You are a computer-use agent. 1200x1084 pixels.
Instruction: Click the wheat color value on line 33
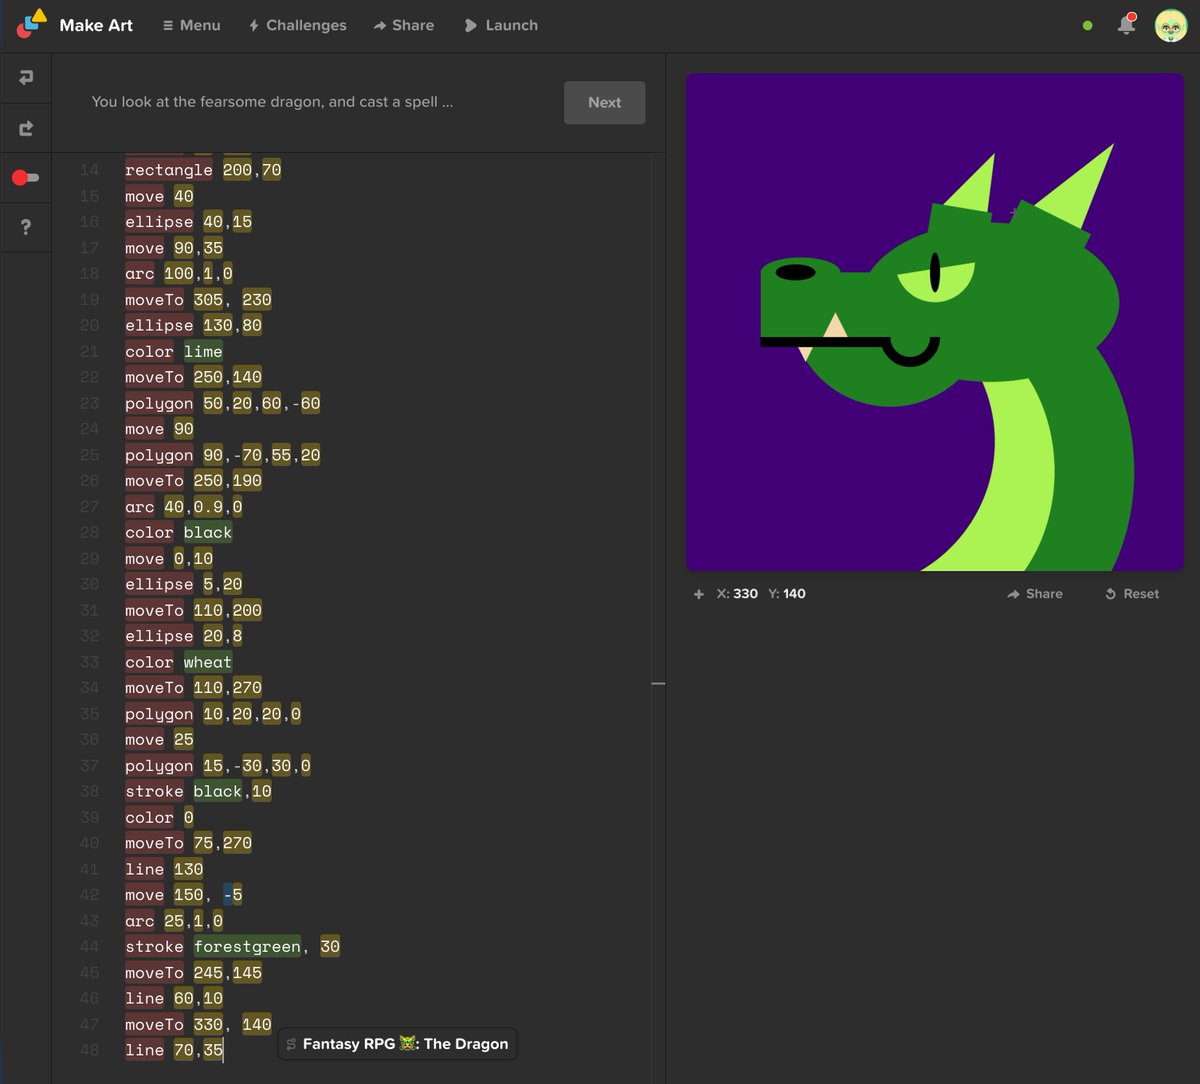208,662
